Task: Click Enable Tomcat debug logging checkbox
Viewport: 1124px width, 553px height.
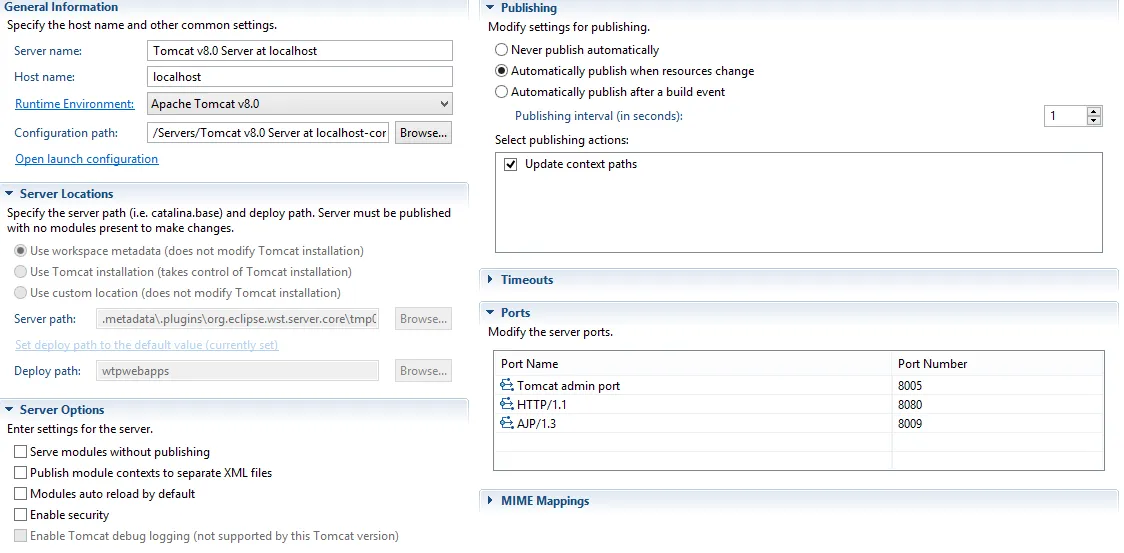Action: (x=20, y=536)
